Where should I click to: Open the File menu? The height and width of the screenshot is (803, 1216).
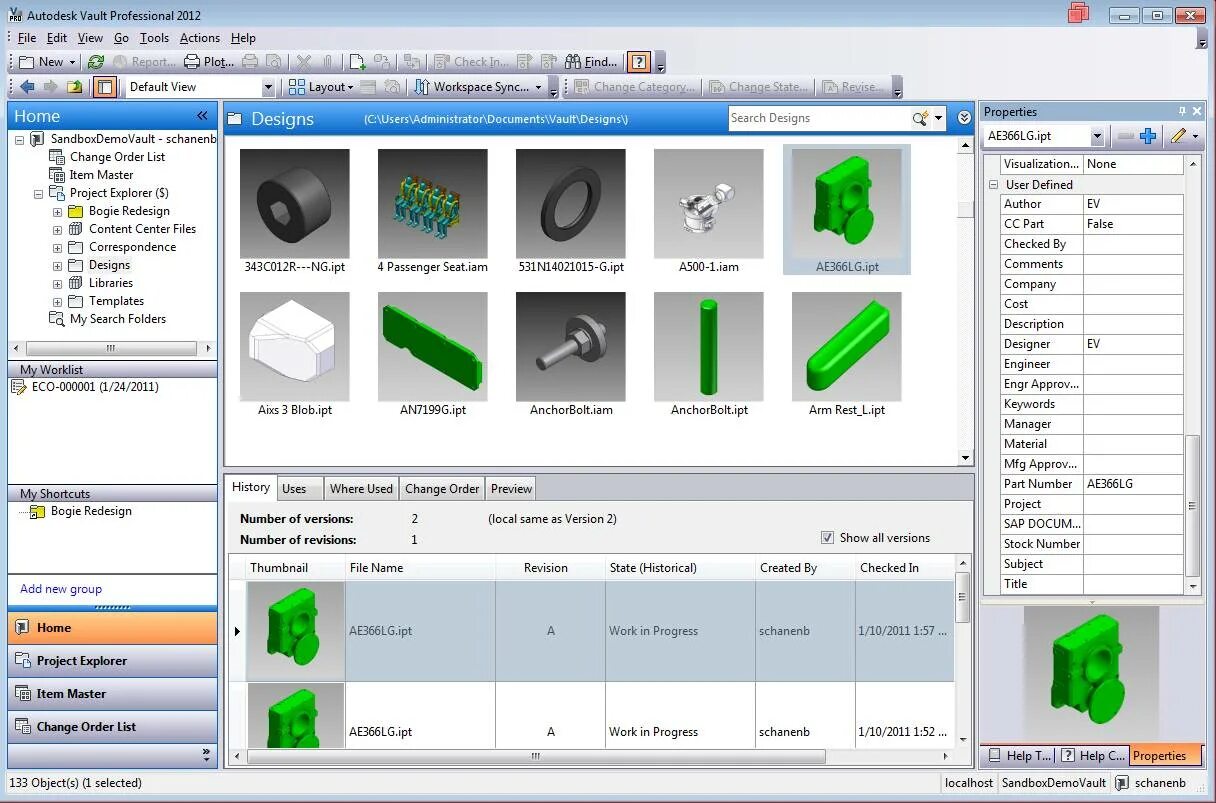coord(27,38)
